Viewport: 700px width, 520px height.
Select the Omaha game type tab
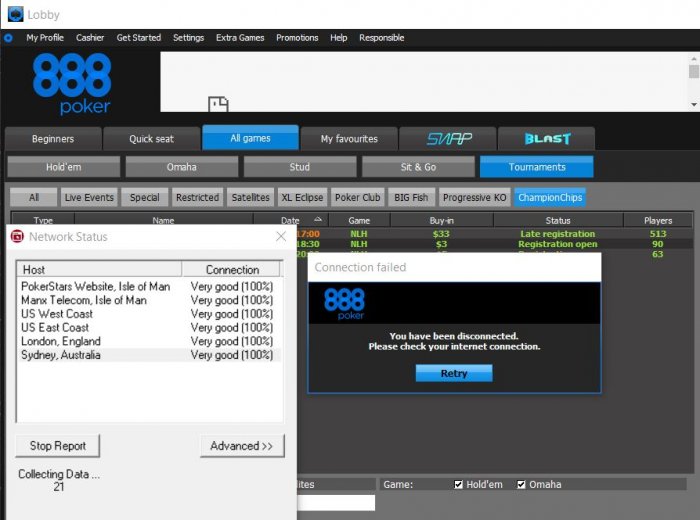(182, 167)
